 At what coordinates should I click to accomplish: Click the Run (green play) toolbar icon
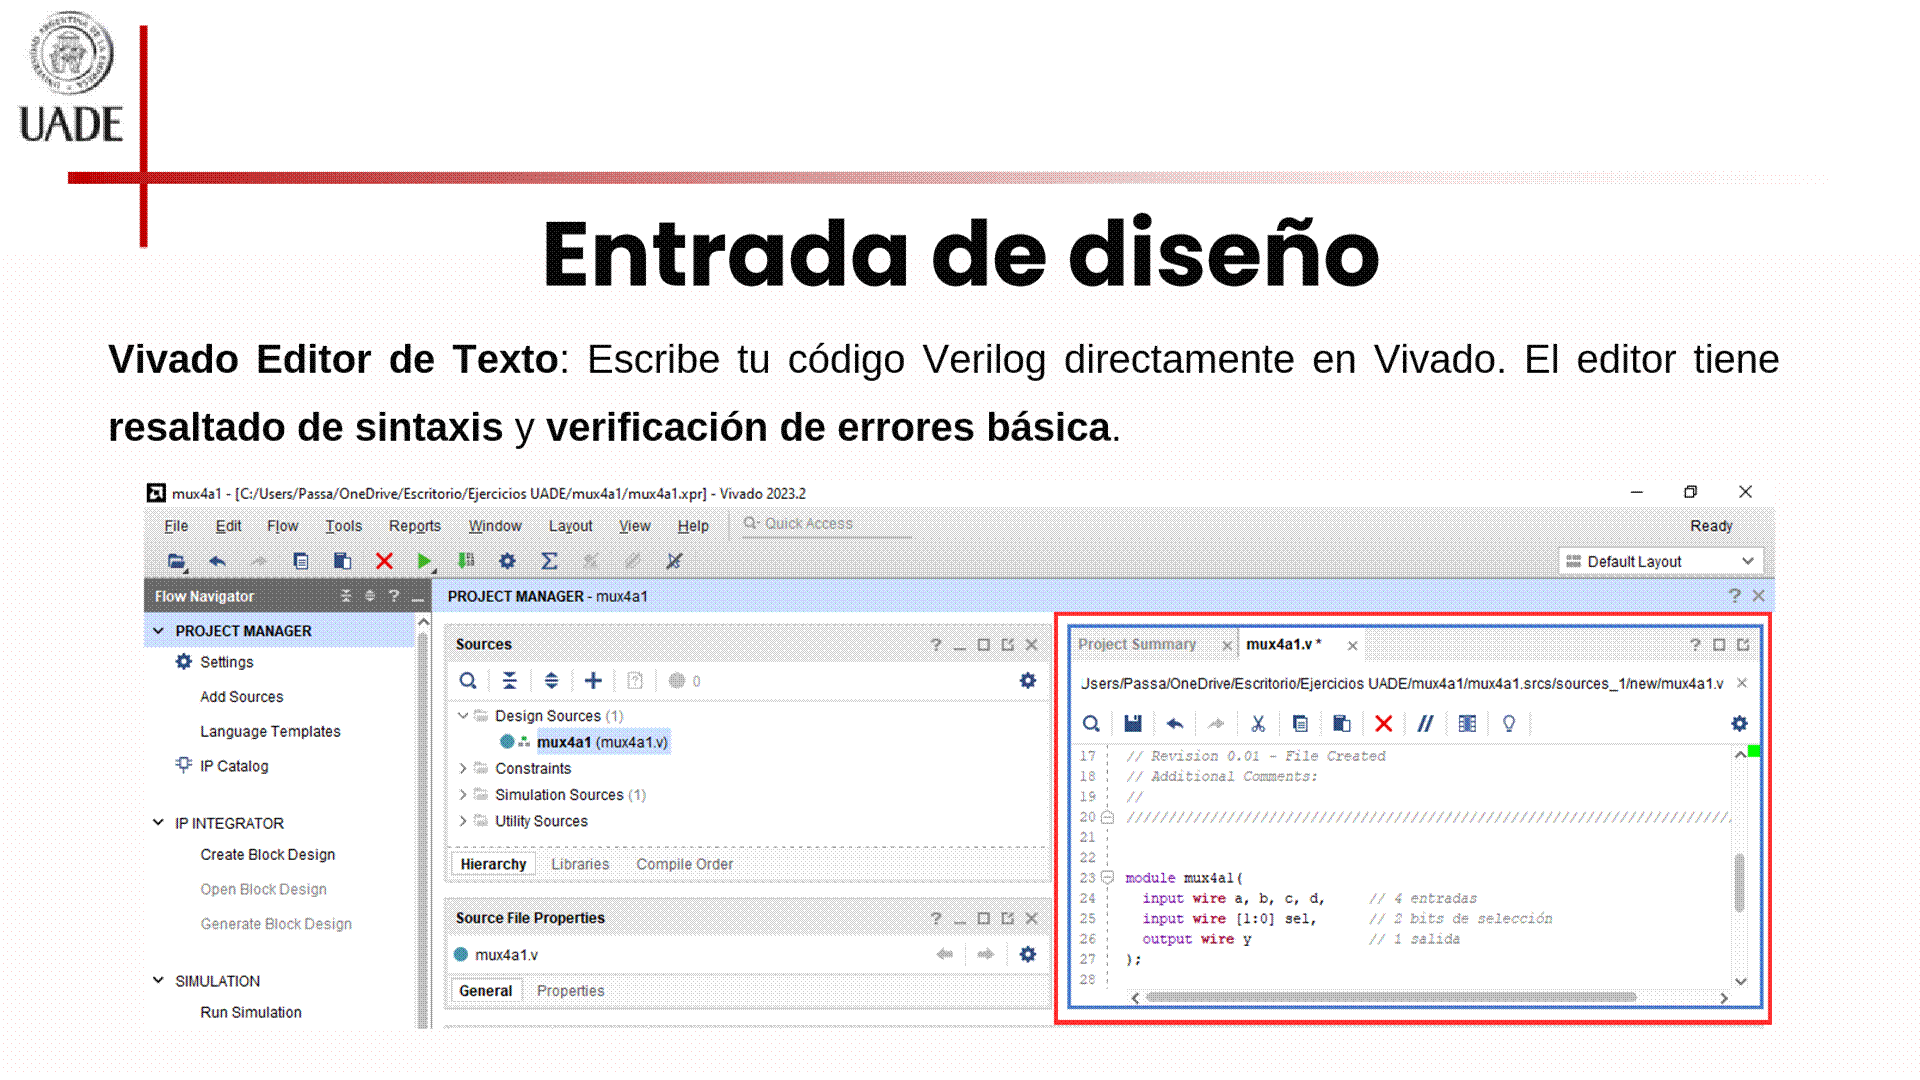(x=424, y=561)
